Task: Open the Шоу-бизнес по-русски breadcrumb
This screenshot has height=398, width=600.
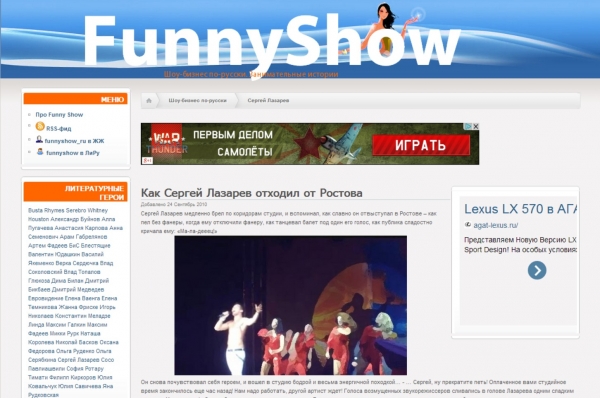Action: 197,101
